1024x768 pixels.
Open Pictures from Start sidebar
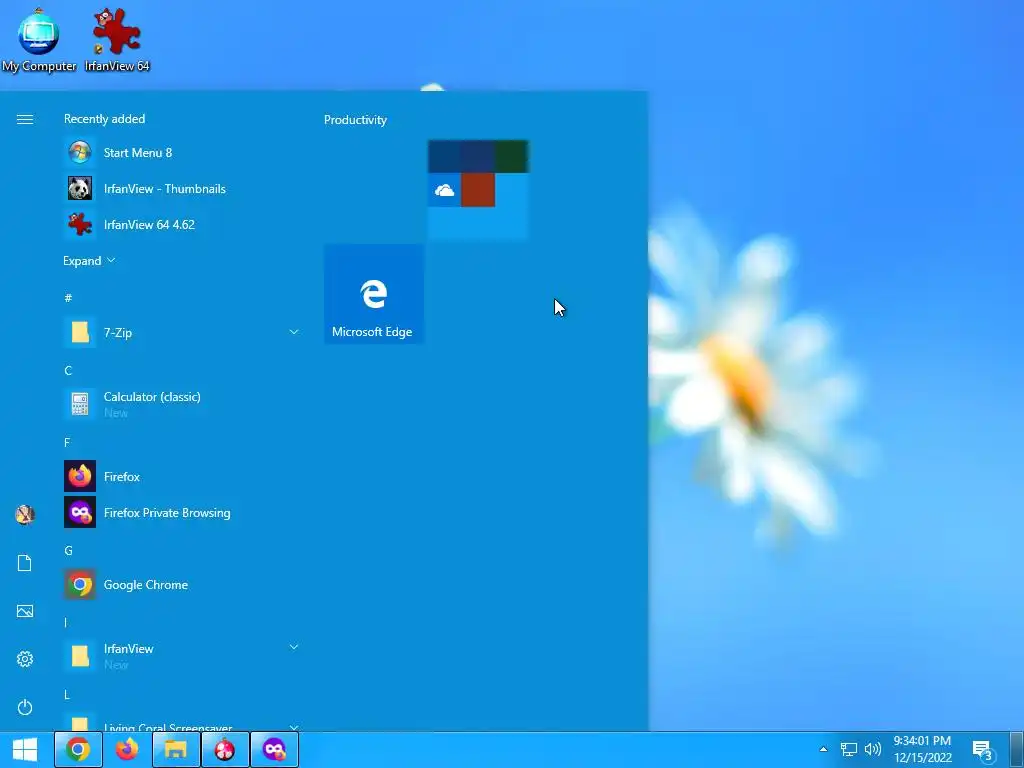pyautogui.click(x=25, y=611)
